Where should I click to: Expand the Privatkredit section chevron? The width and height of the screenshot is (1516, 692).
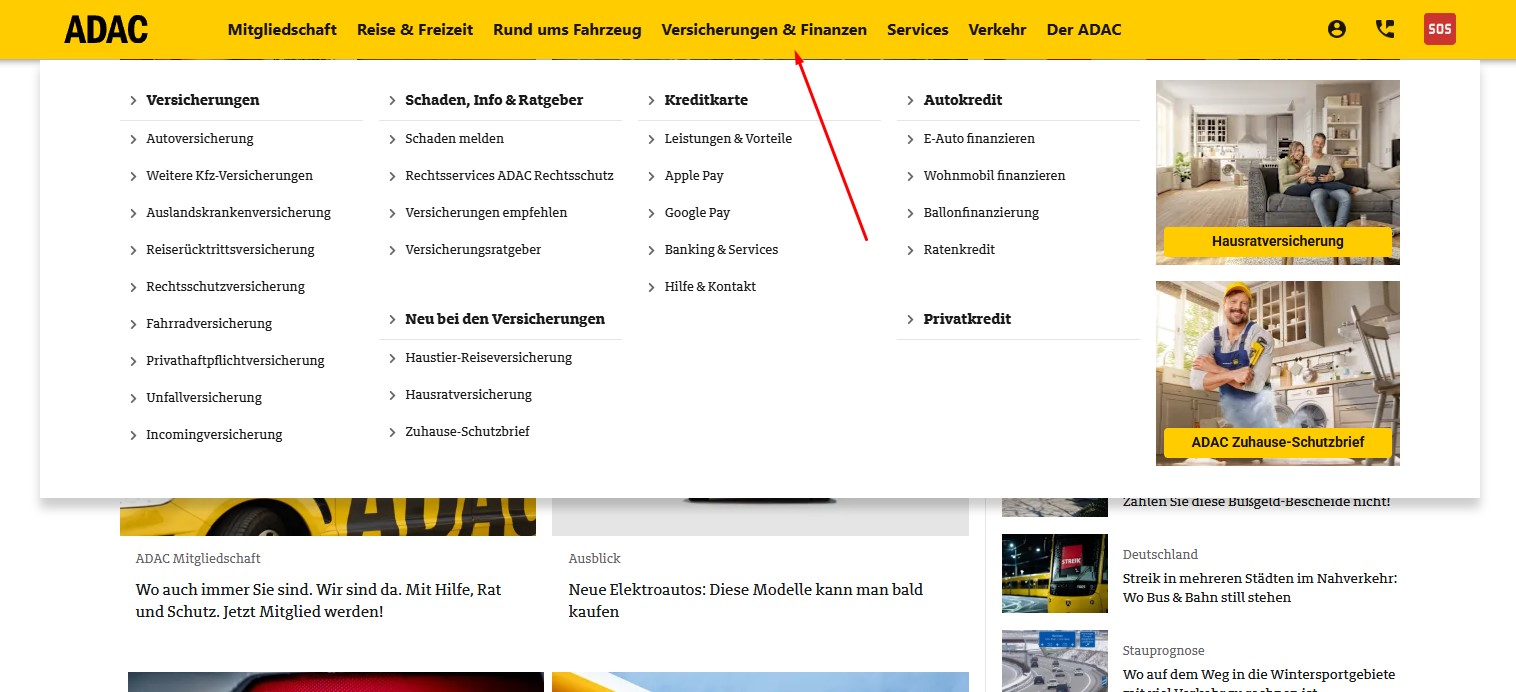911,319
